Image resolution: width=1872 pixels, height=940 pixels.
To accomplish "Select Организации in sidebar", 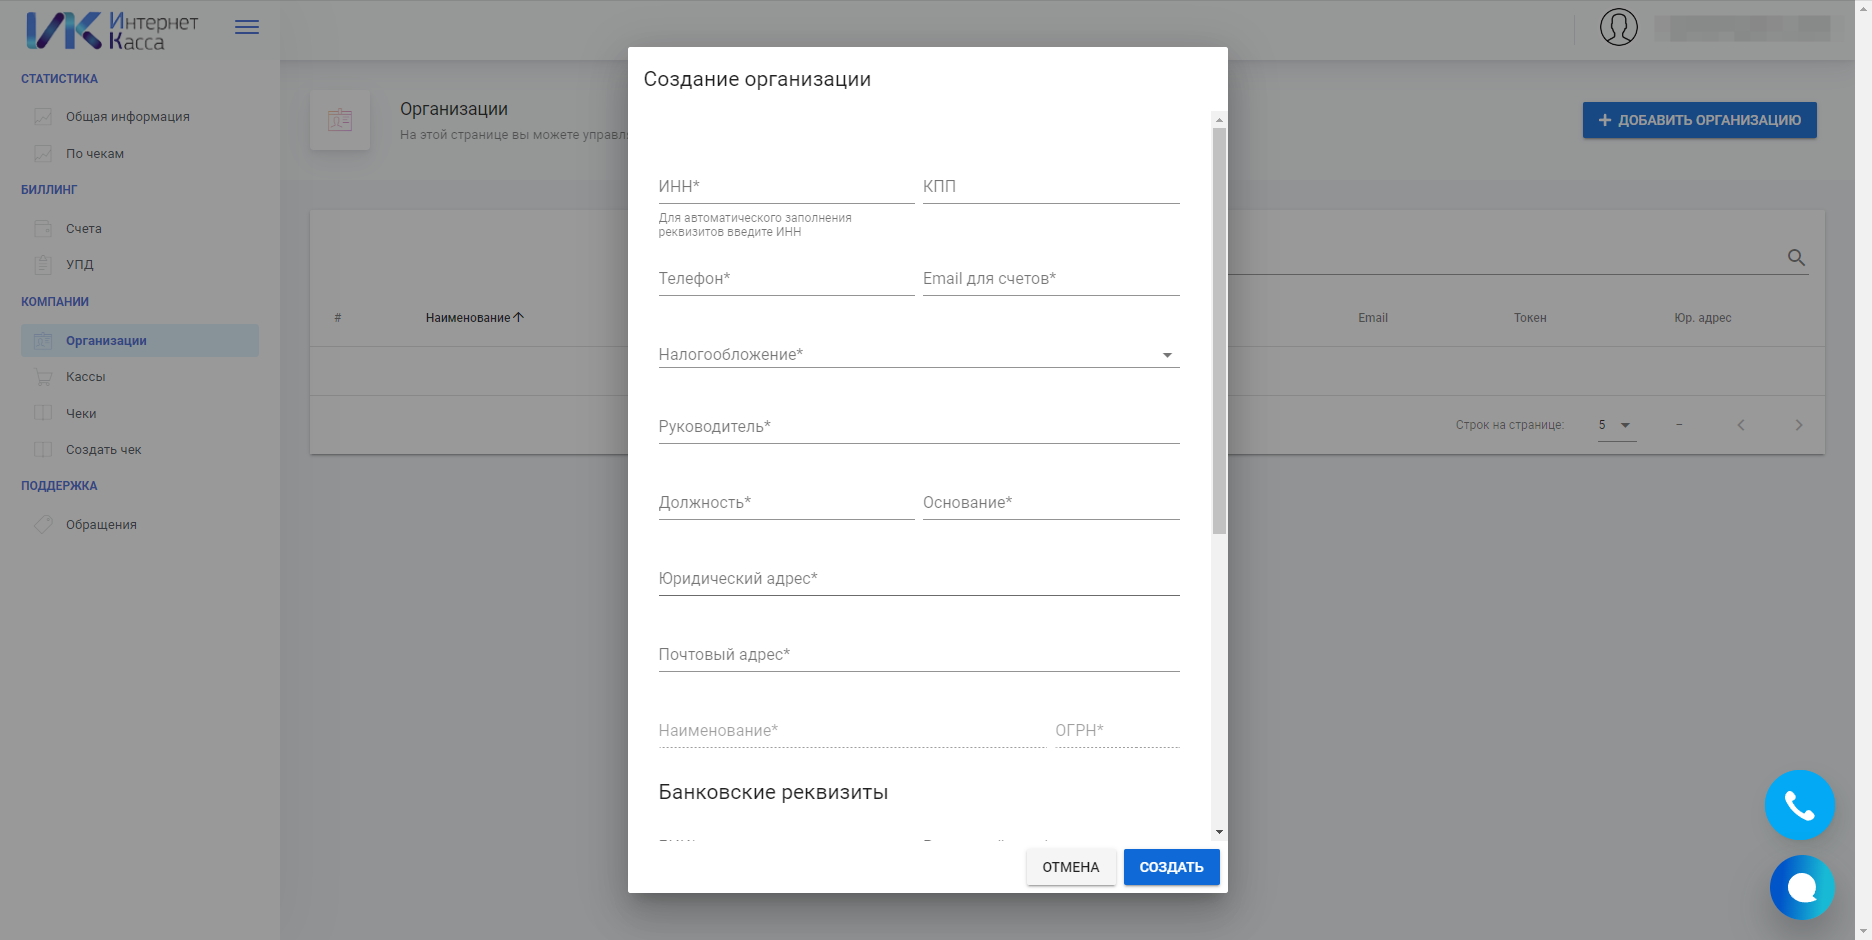I will tap(140, 340).
